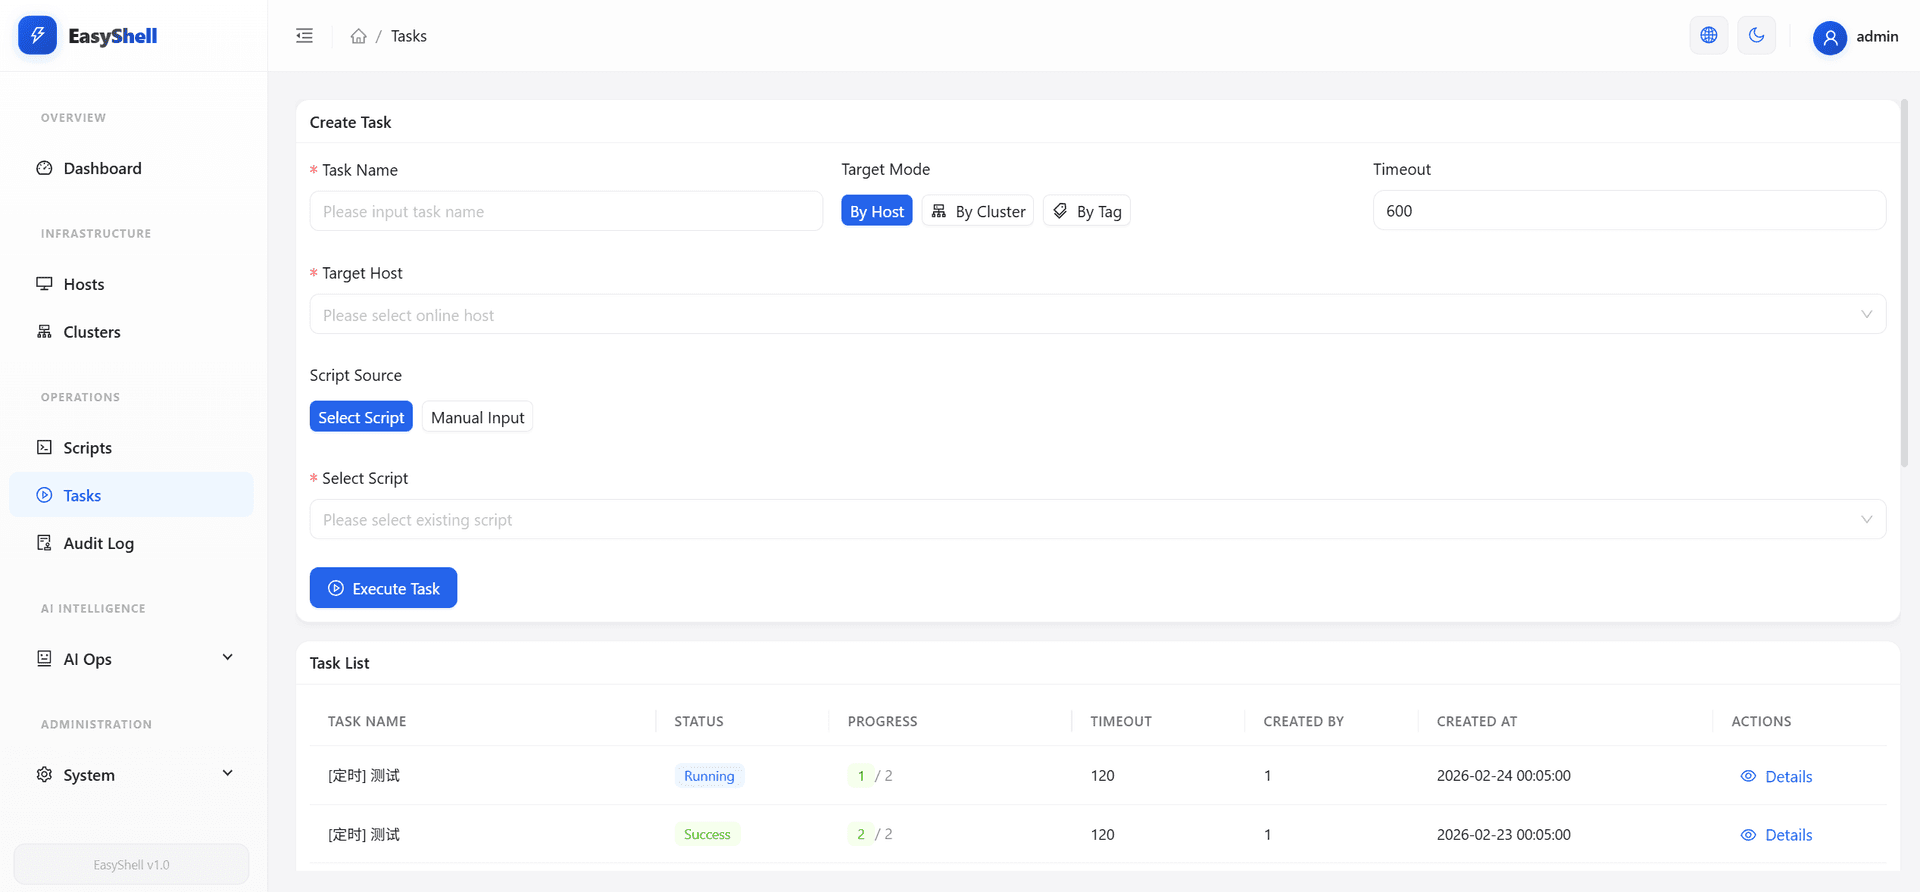Choose By Host target mode

(877, 211)
